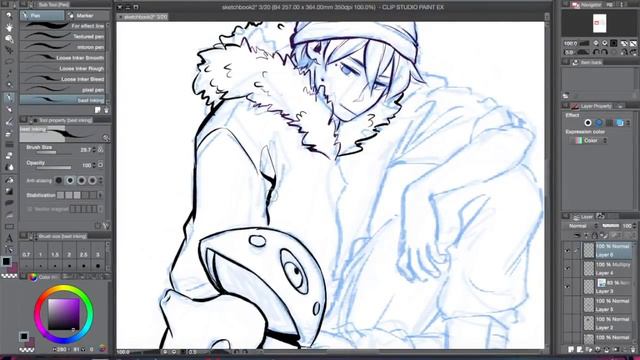Open the Expression color dropdown

(x=589, y=140)
